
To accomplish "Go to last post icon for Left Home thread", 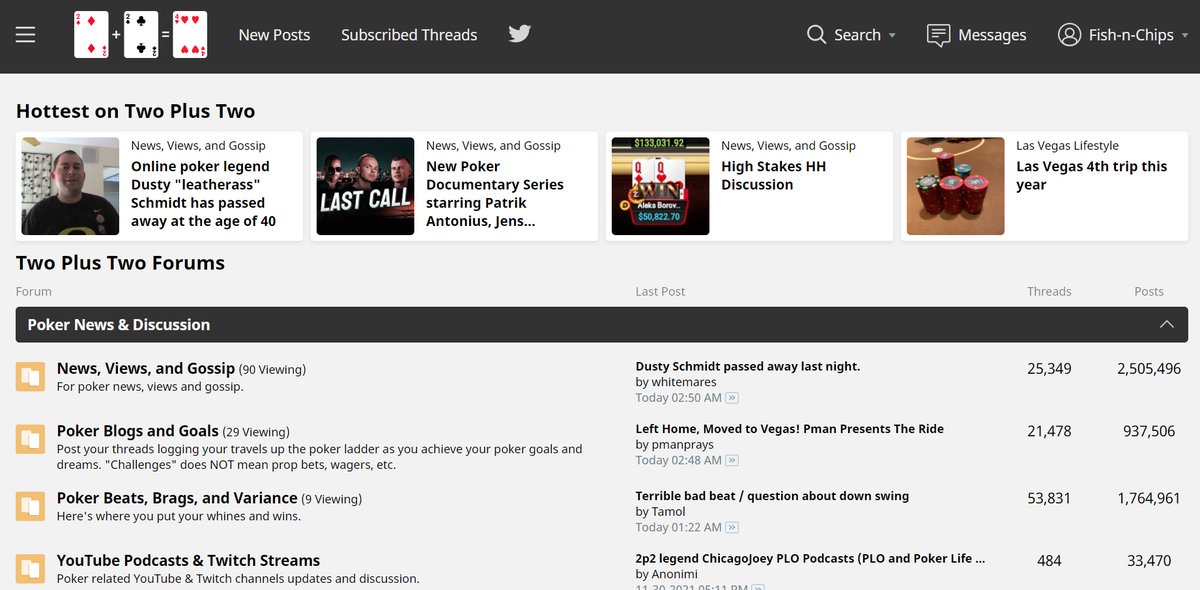I will click(732, 461).
